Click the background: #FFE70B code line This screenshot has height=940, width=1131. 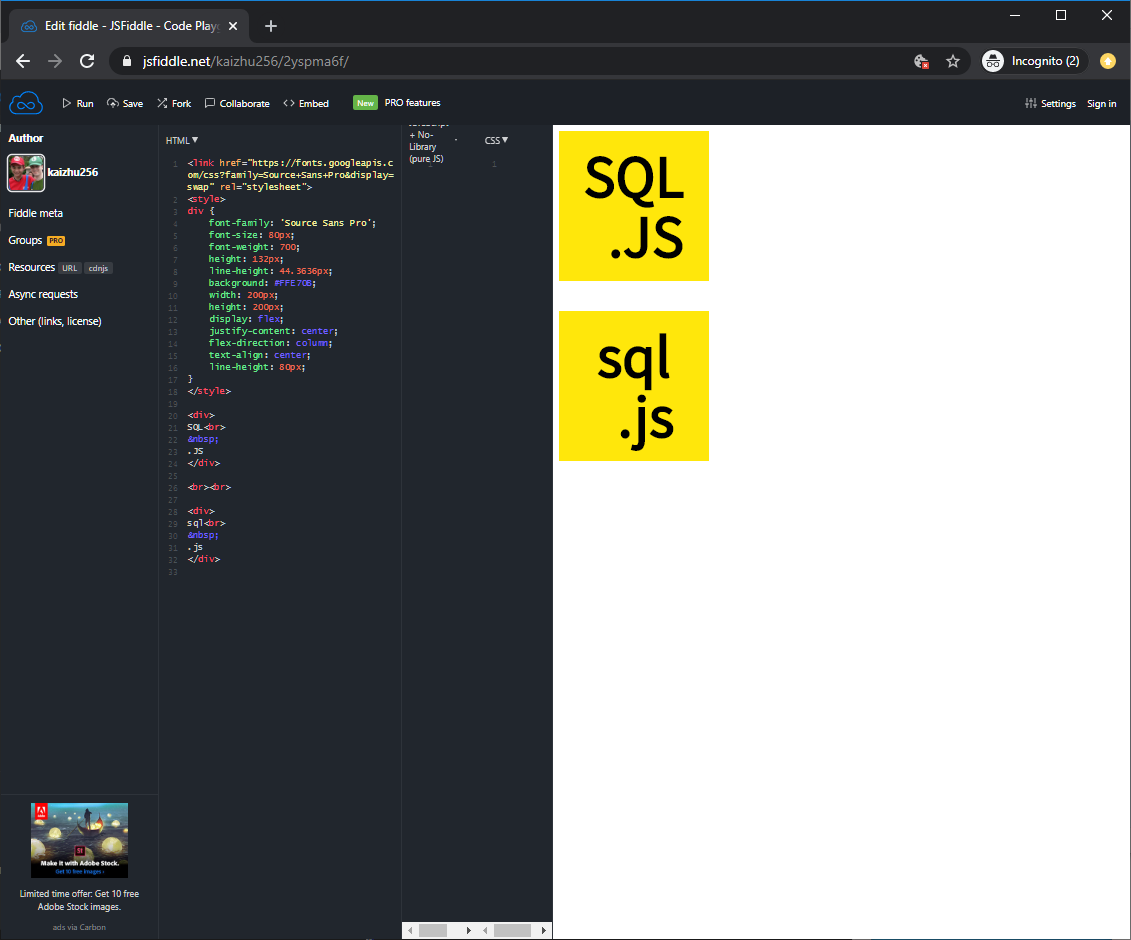262,283
